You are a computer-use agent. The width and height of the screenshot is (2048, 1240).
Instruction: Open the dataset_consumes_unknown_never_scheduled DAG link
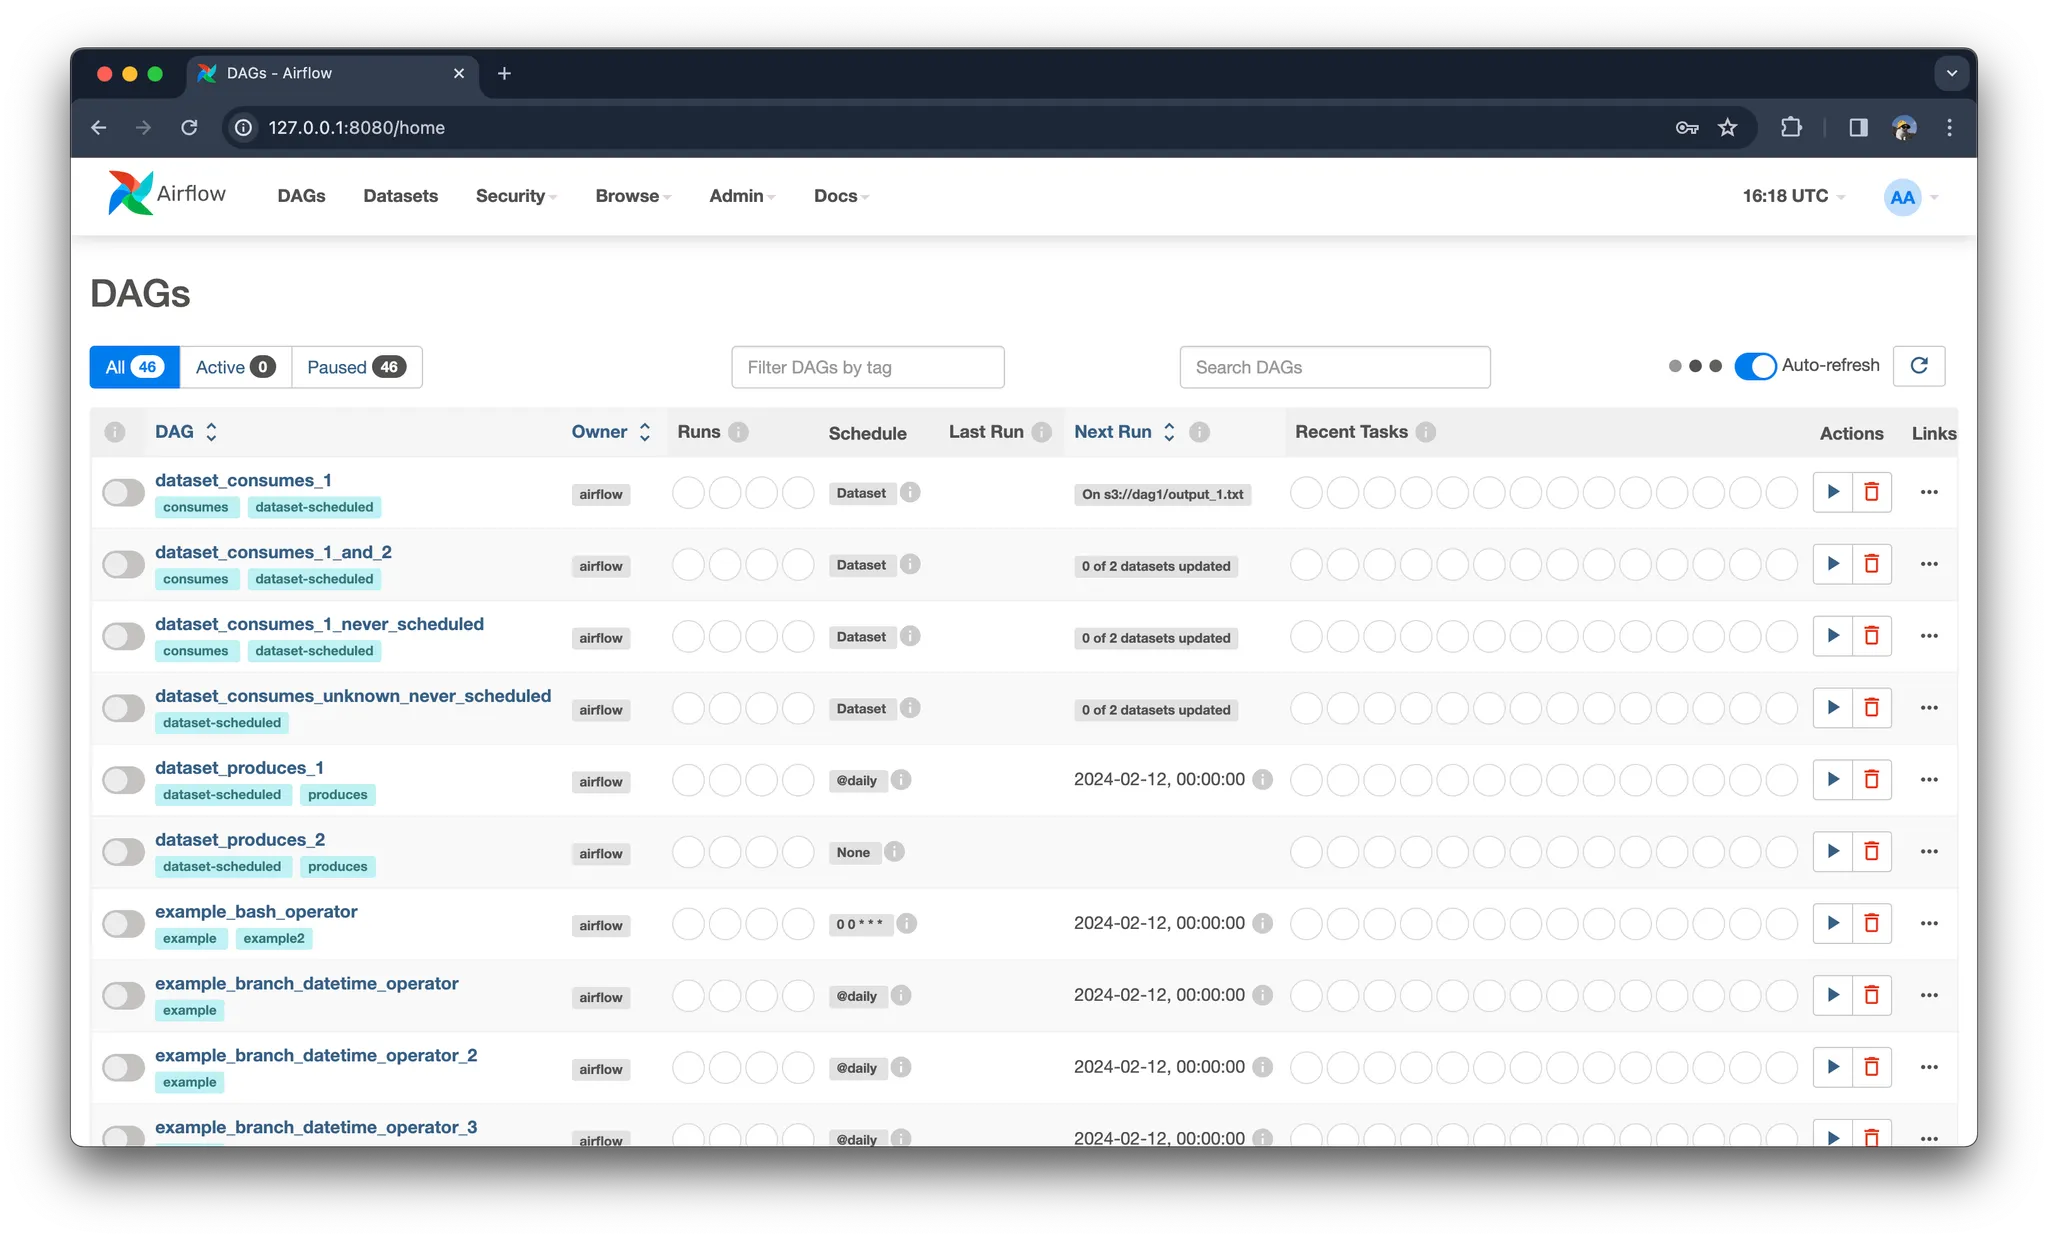click(353, 696)
